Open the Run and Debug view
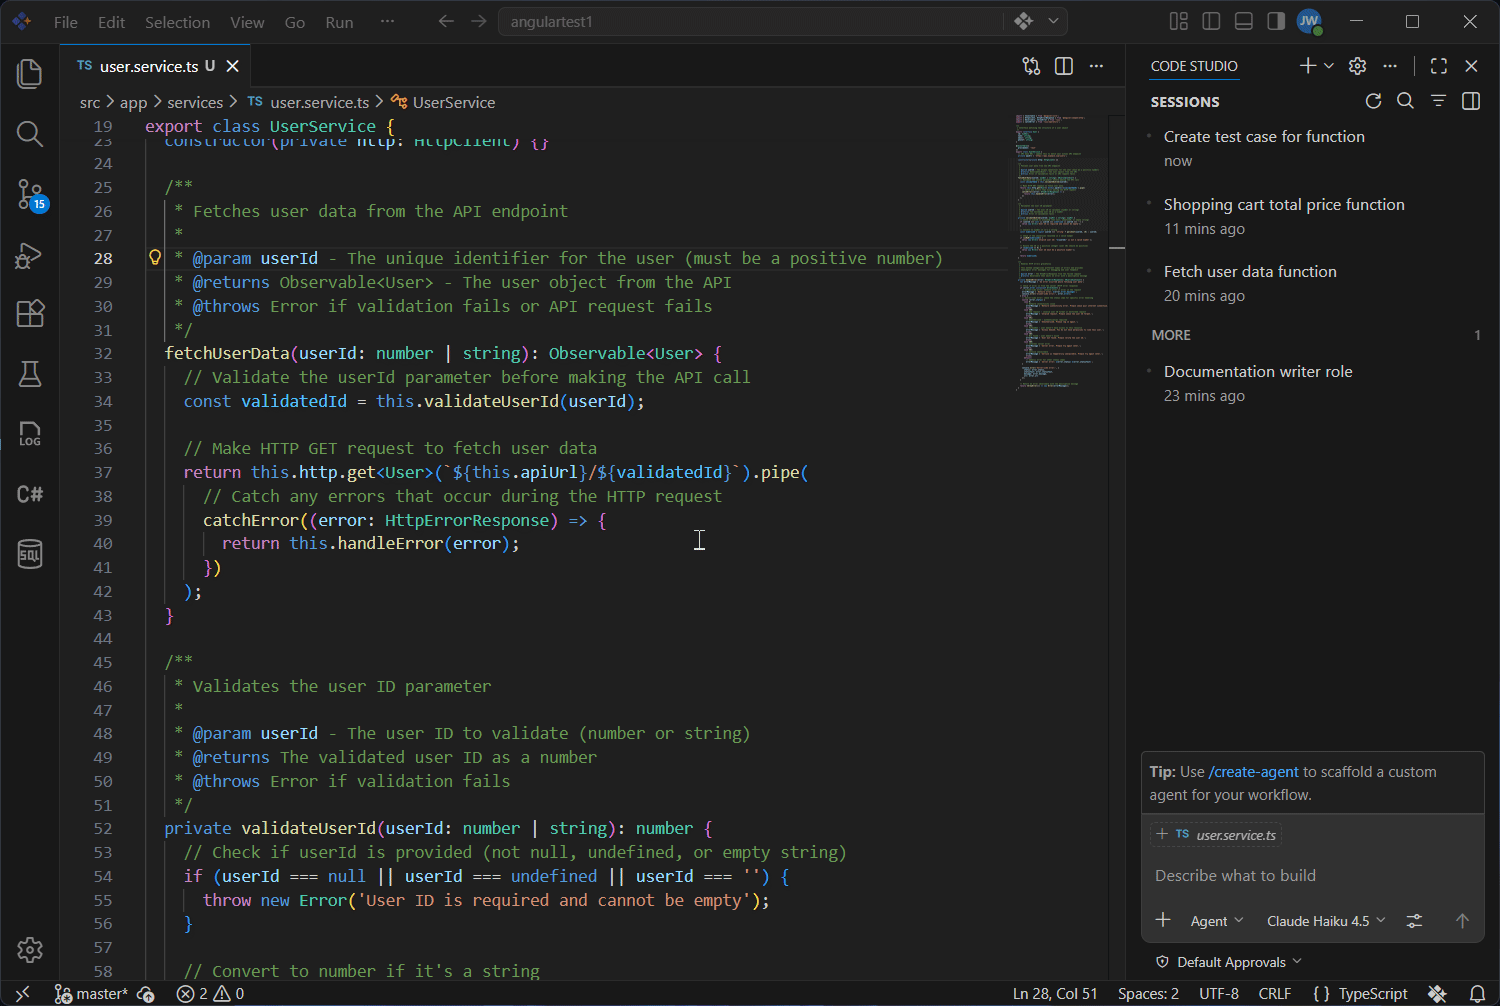The width and height of the screenshot is (1500, 1006). click(30, 255)
